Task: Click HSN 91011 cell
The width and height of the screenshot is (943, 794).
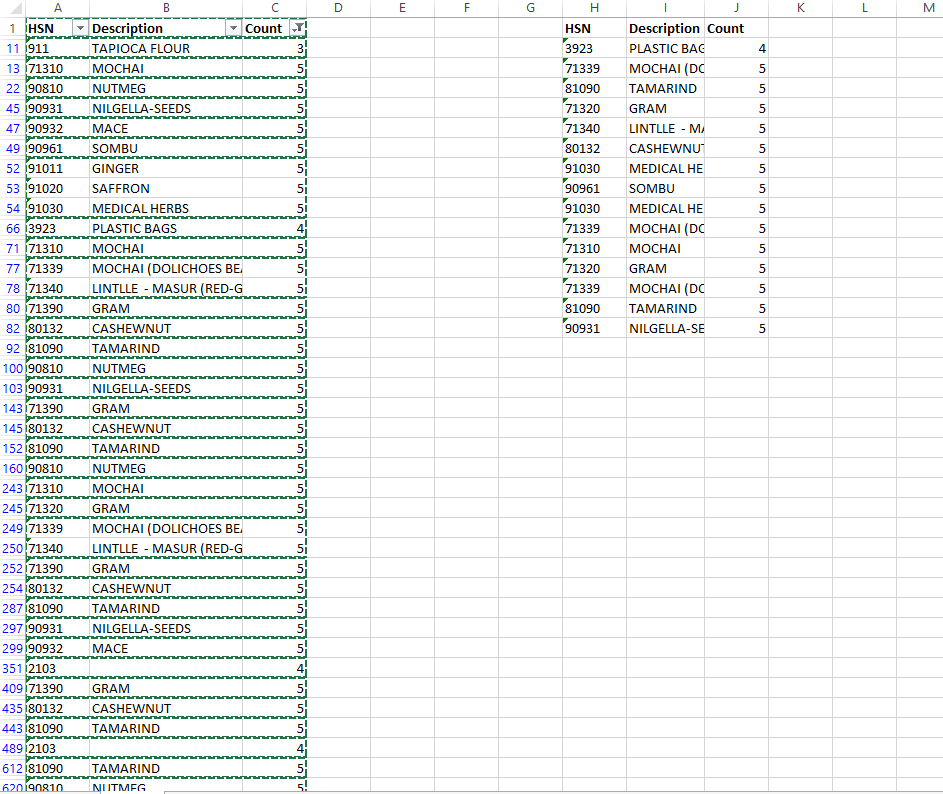Action: click(58, 168)
